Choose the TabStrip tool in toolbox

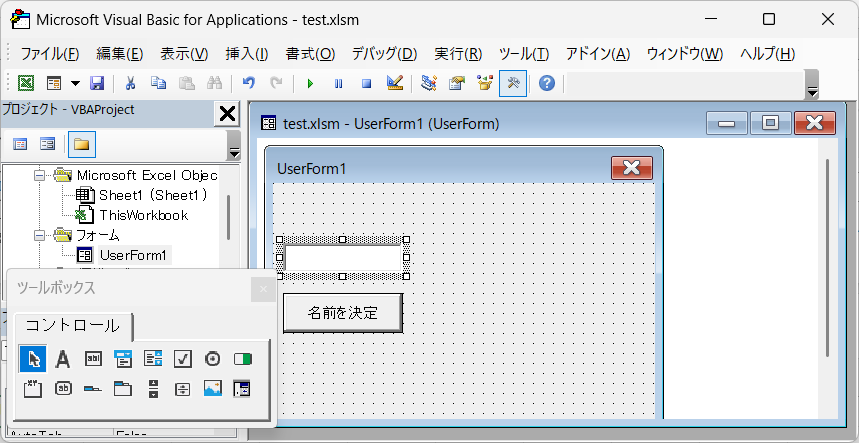pos(93,389)
